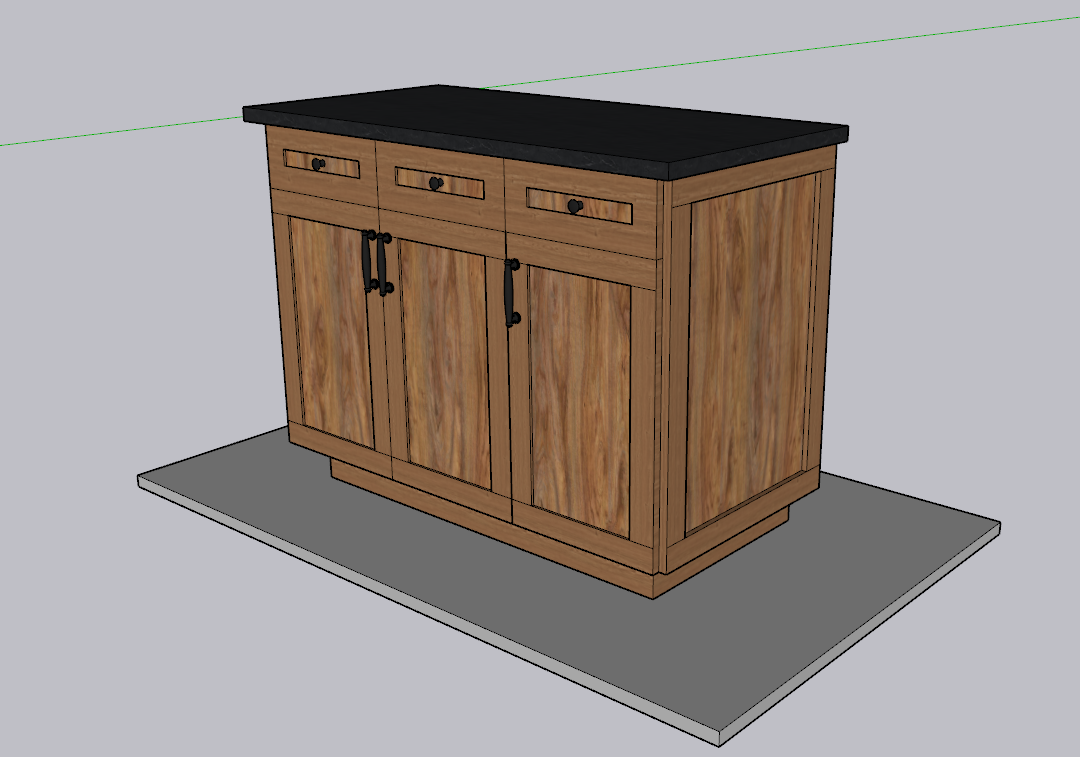
Task: Click the left drawer's round knob
Action: point(318,164)
